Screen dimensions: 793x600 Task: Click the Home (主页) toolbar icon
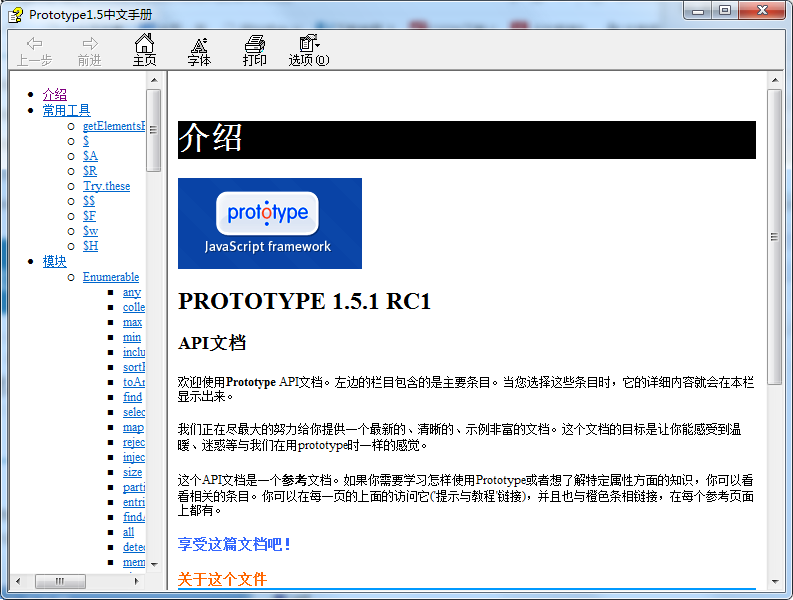[145, 44]
